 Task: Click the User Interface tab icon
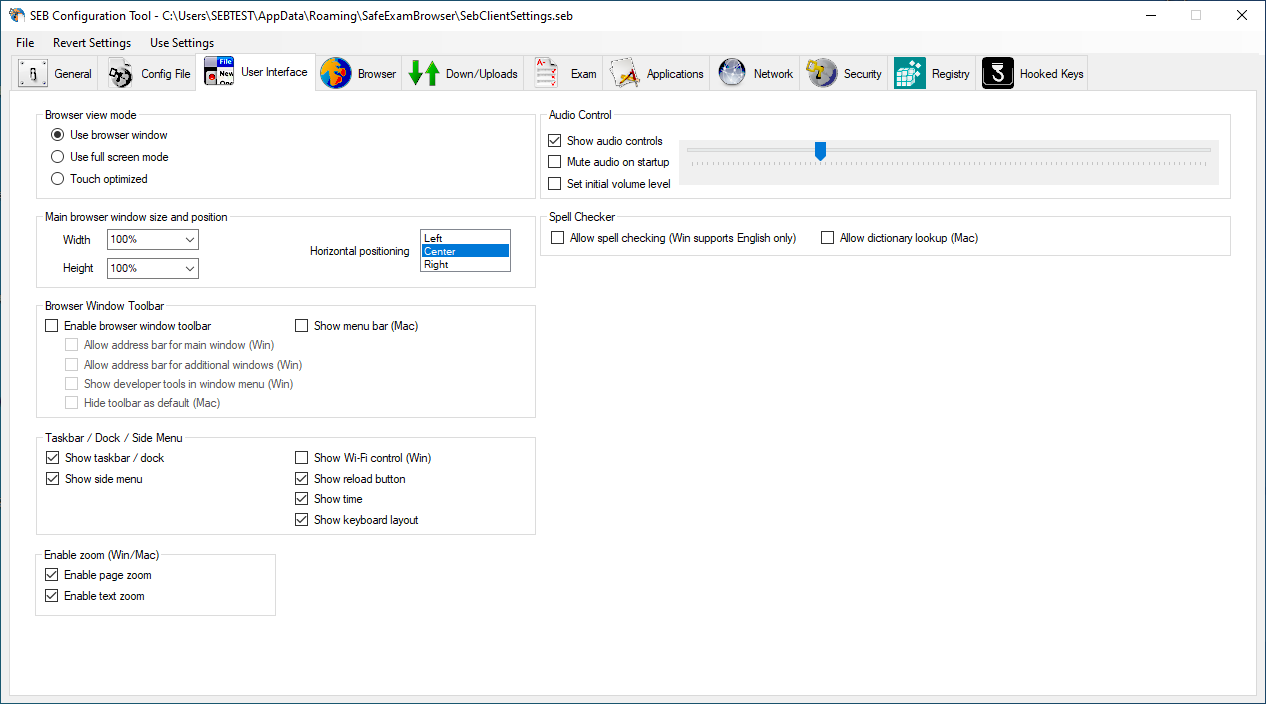[x=219, y=72]
